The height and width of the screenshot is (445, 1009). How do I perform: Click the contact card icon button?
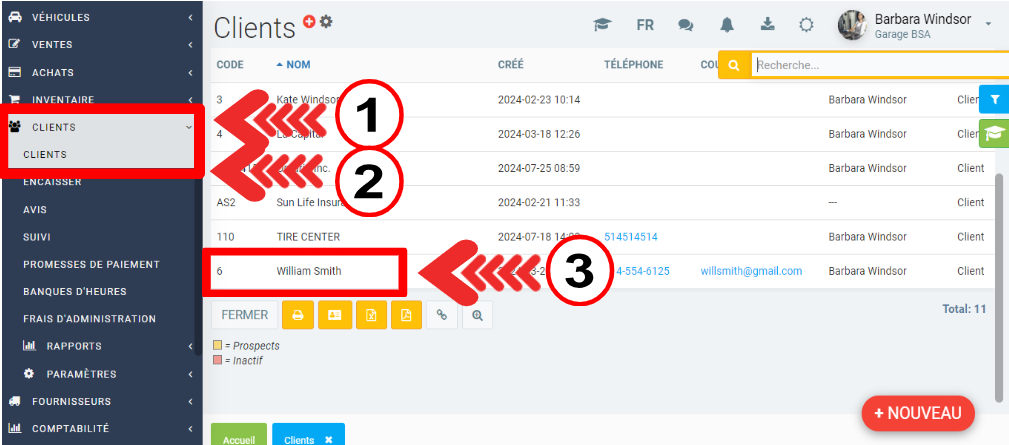334,314
